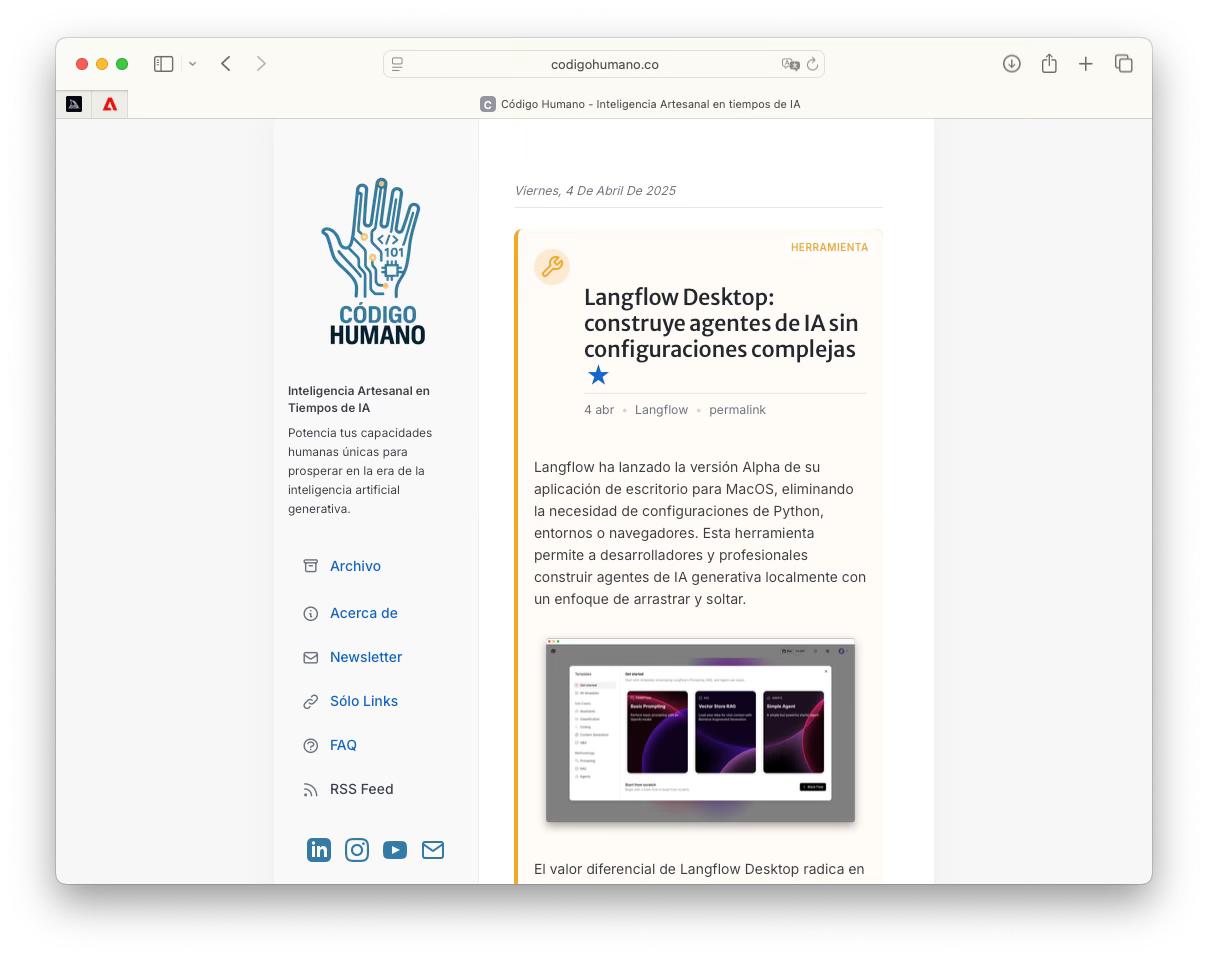Go forward to the next page
The image size is (1208, 958).
pyautogui.click(x=261, y=64)
